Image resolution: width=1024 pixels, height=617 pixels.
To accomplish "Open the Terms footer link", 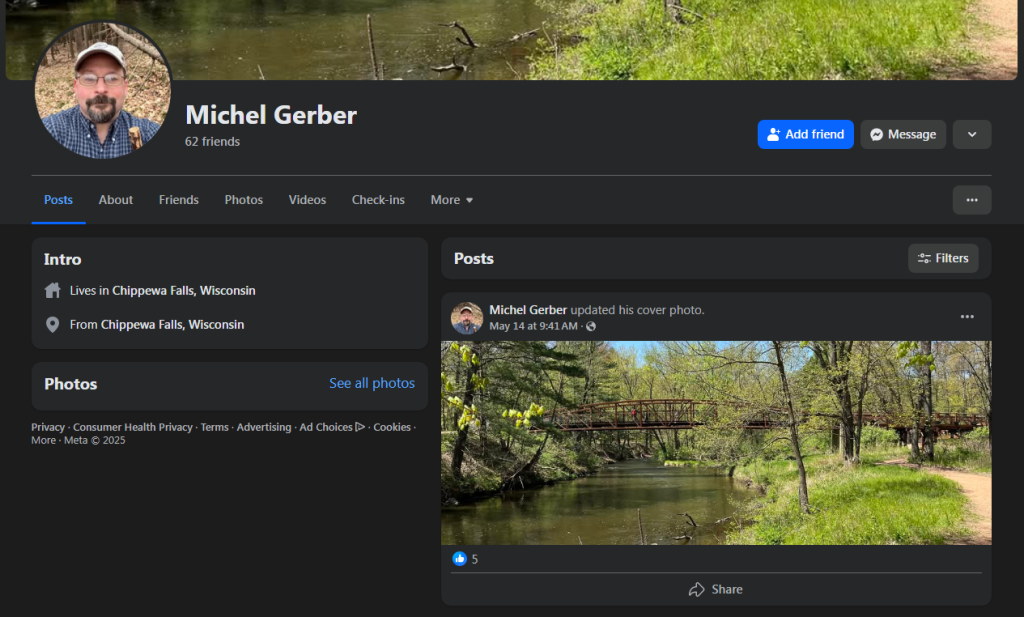I will coord(214,427).
